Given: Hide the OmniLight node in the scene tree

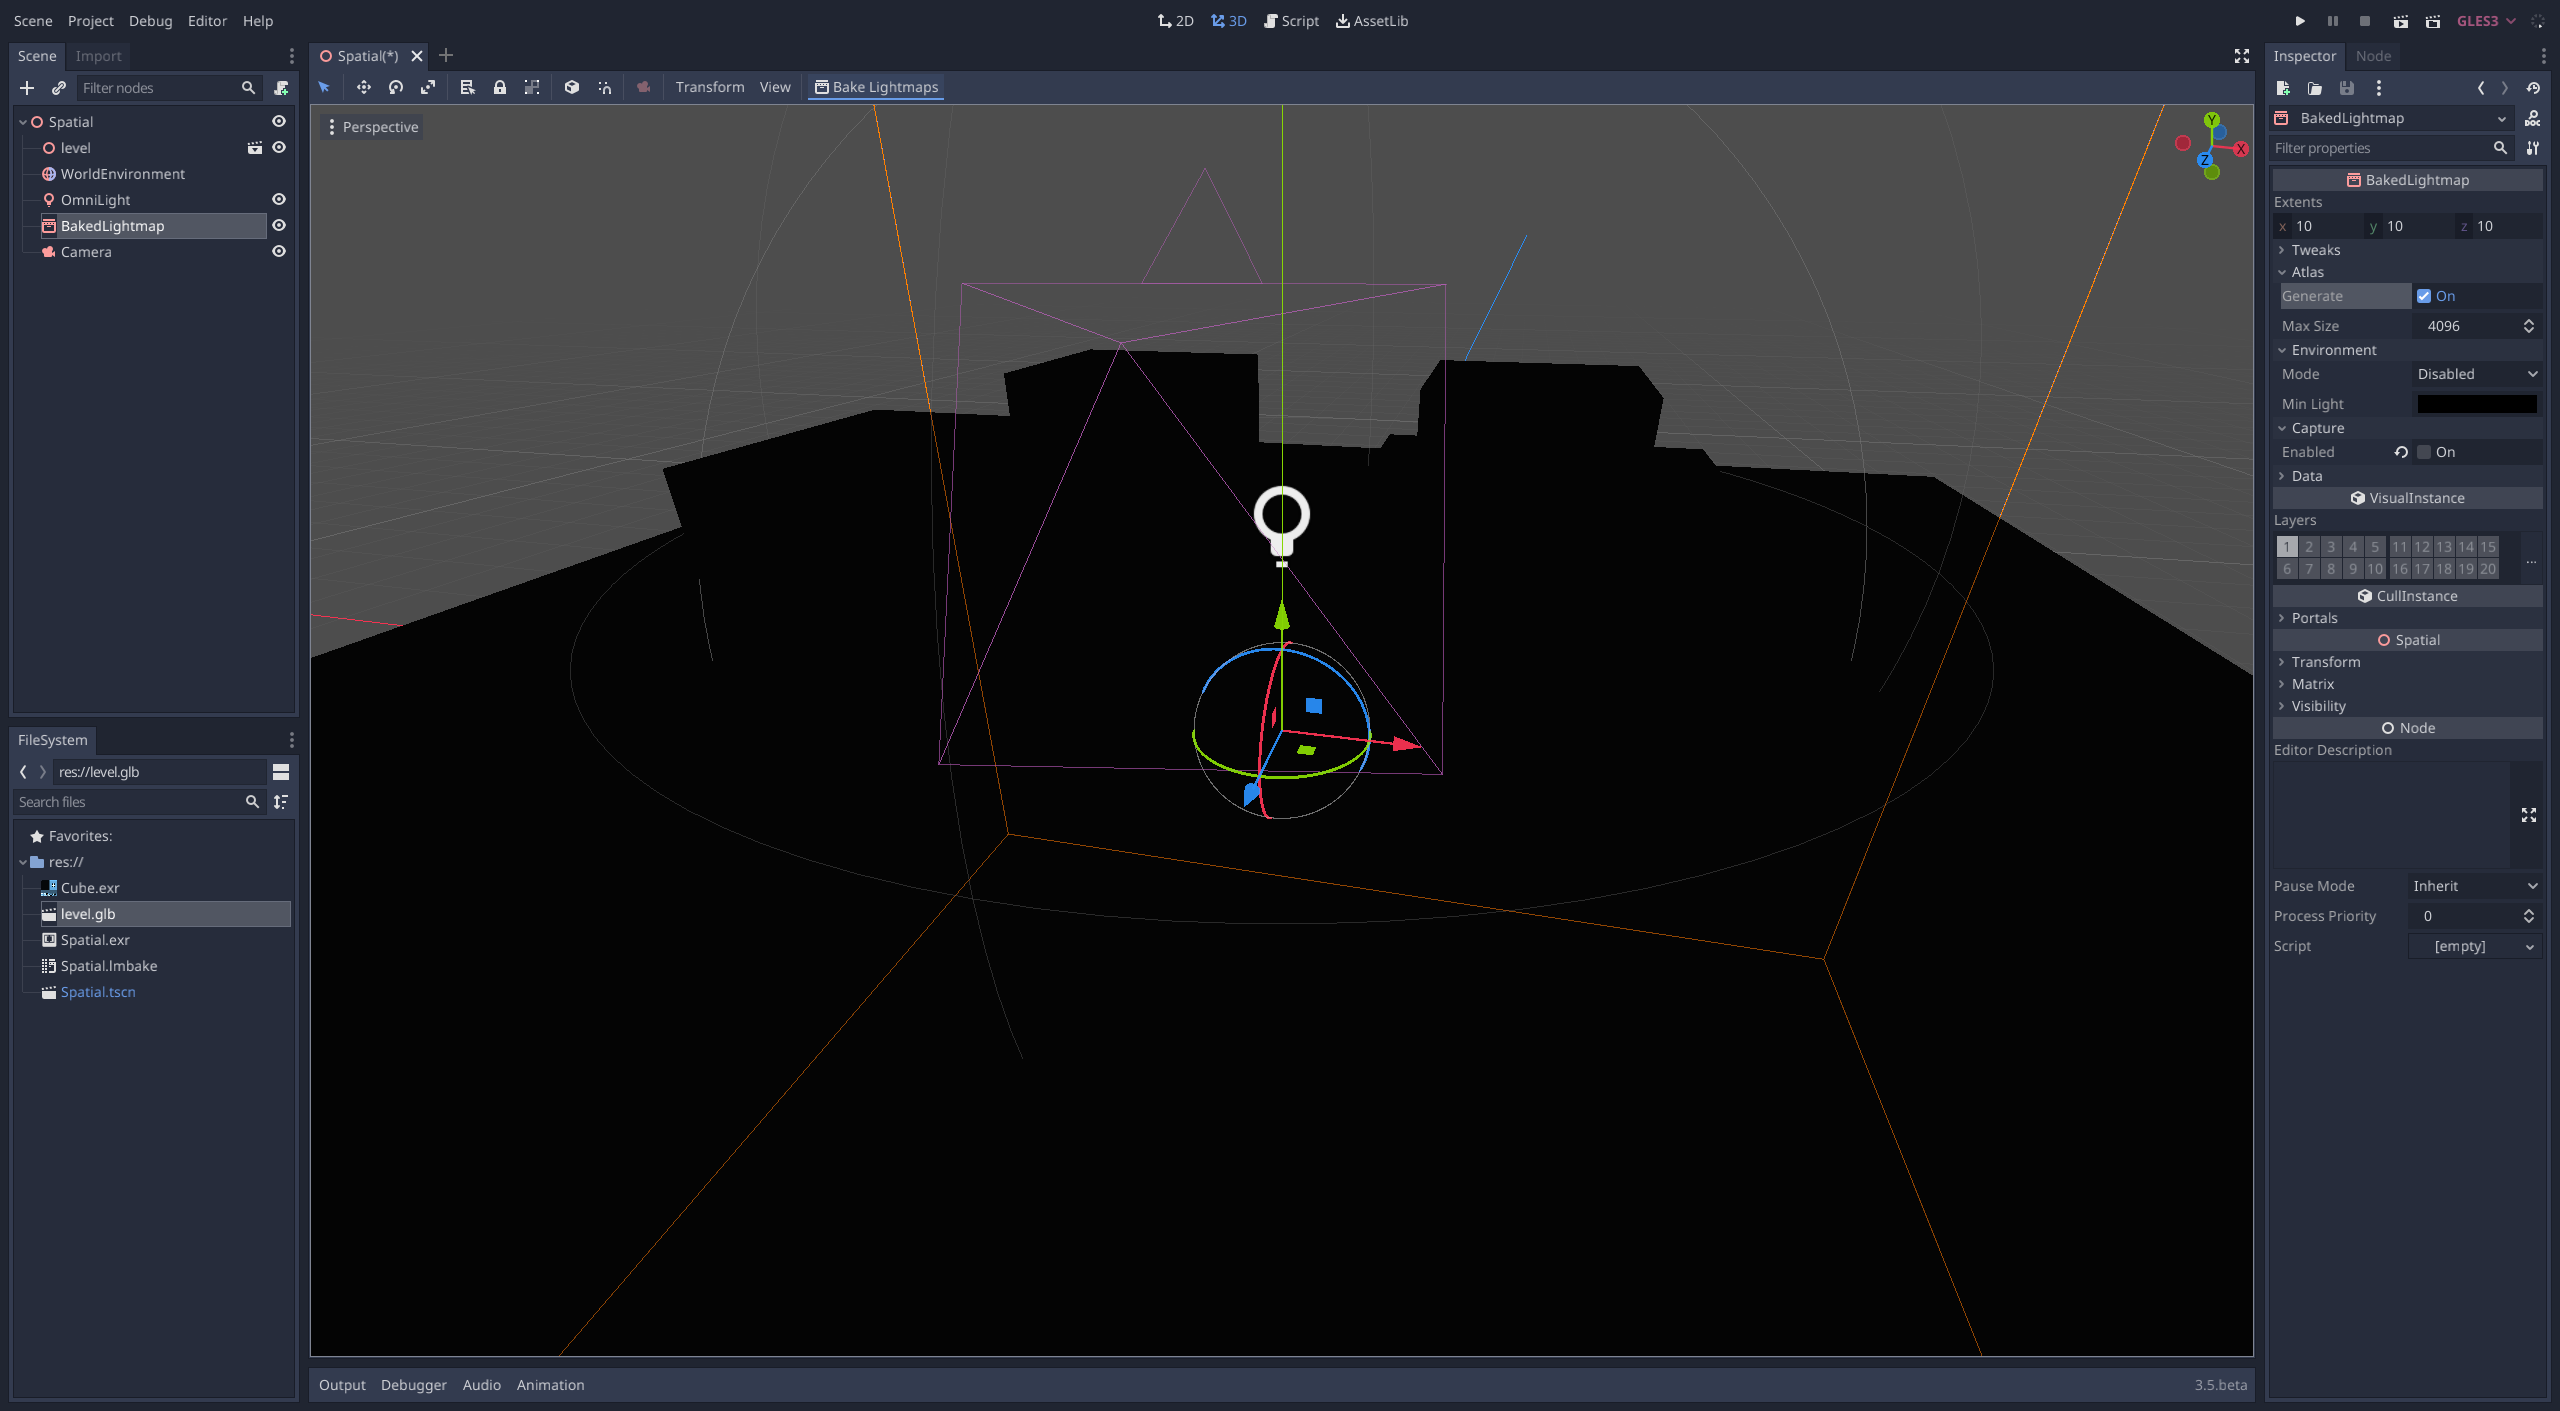Looking at the screenshot, I should pyautogui.click(x=278, y=199).
